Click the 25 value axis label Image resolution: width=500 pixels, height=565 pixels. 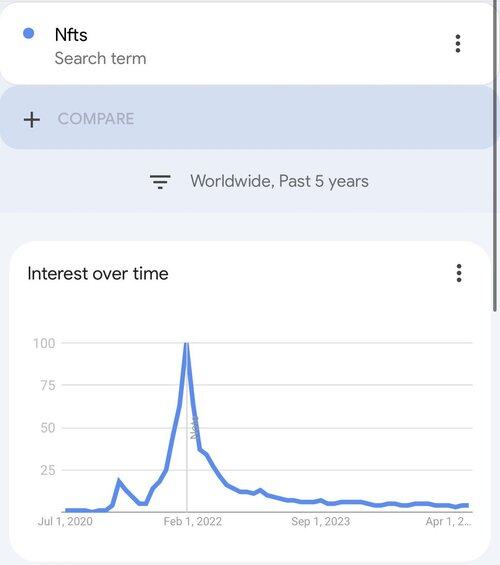click(48, 470)
